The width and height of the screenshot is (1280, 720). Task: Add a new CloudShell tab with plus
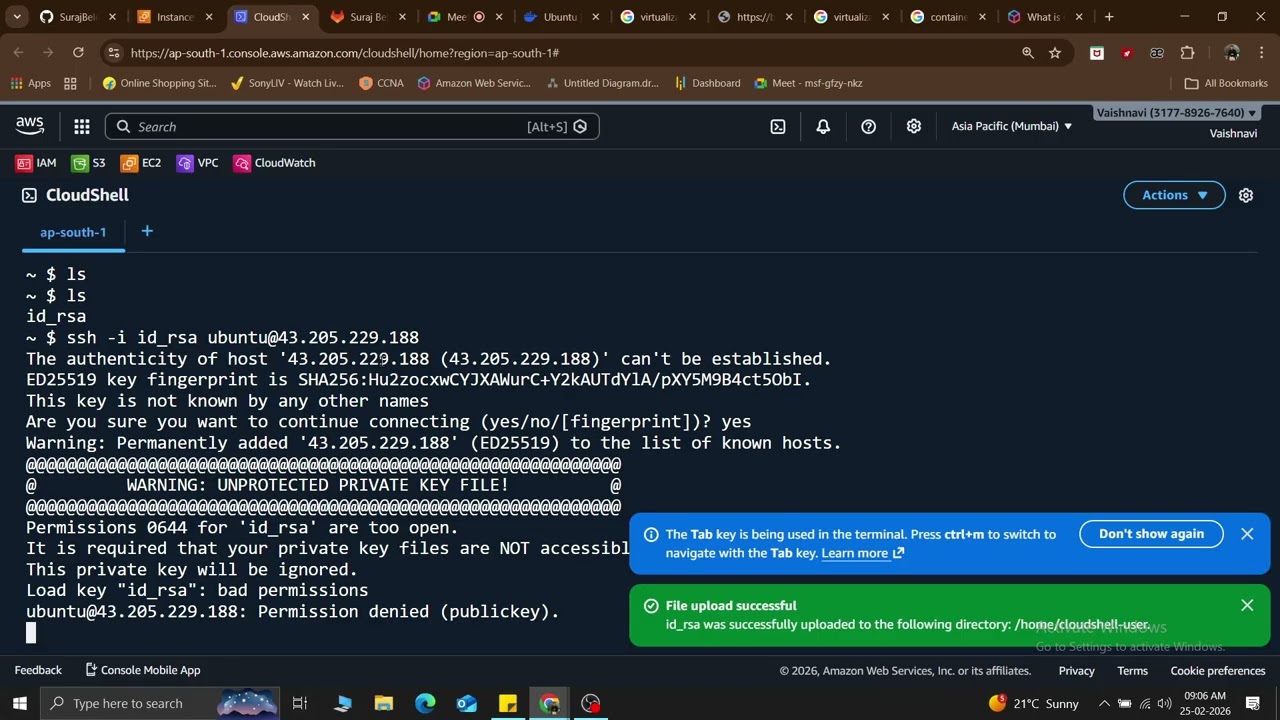(x=147, y=231)
